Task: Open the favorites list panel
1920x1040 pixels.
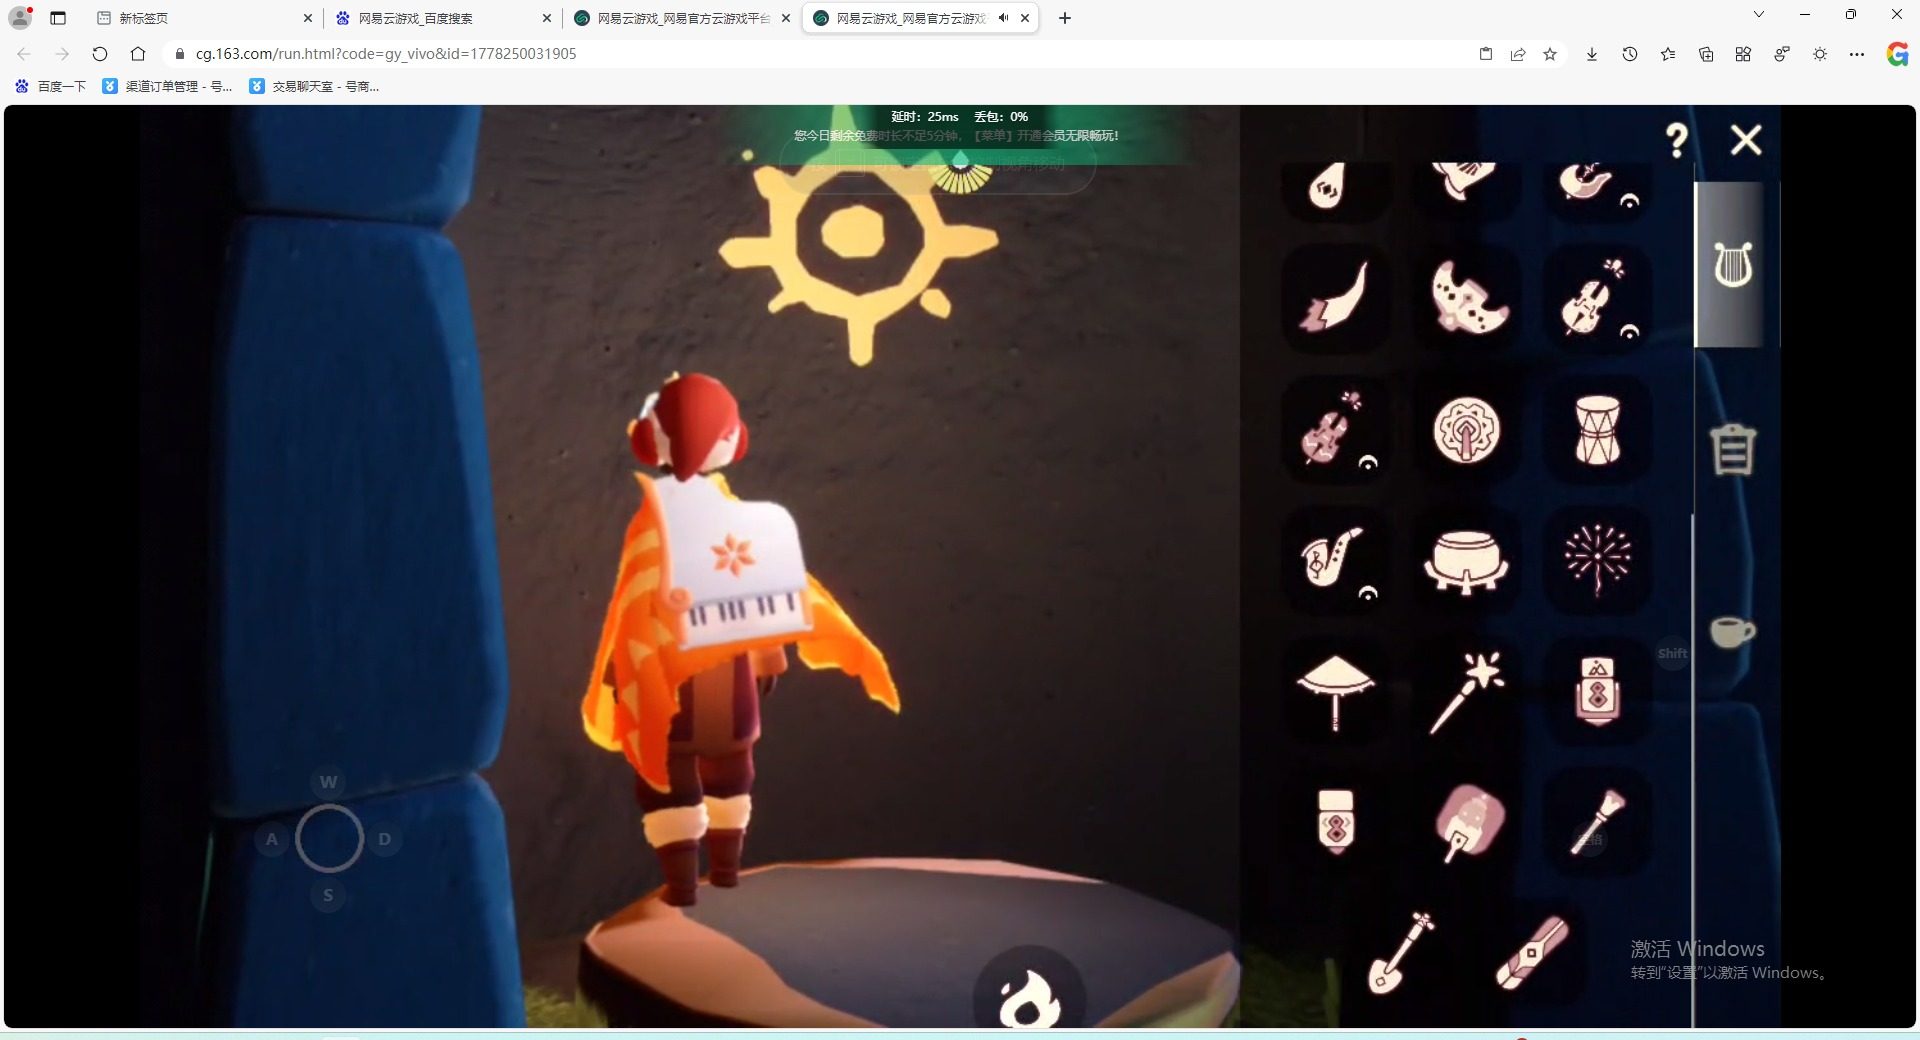Action: 1668,54
